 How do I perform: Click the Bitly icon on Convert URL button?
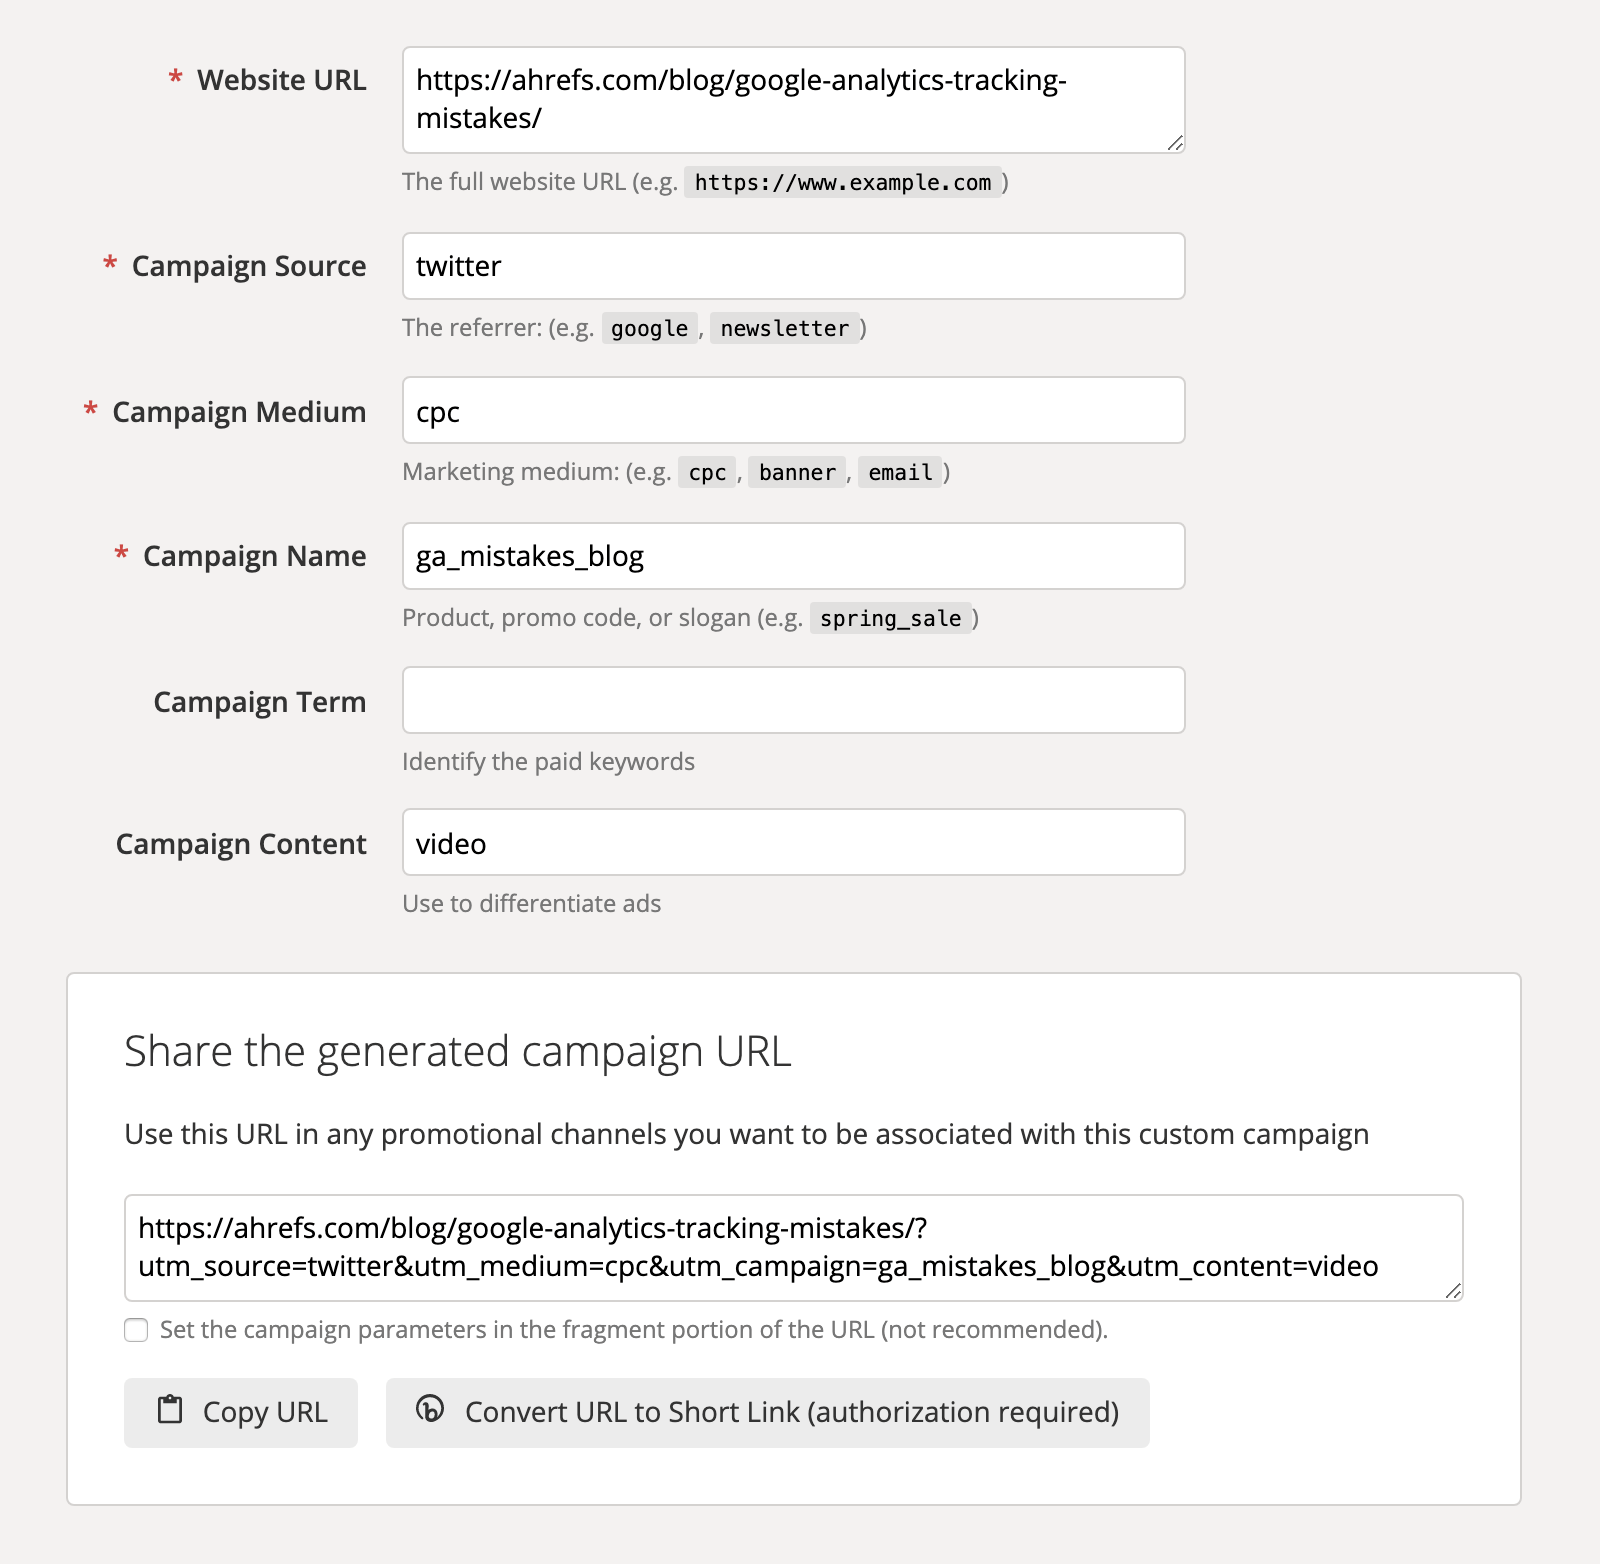pos(430,1411)
